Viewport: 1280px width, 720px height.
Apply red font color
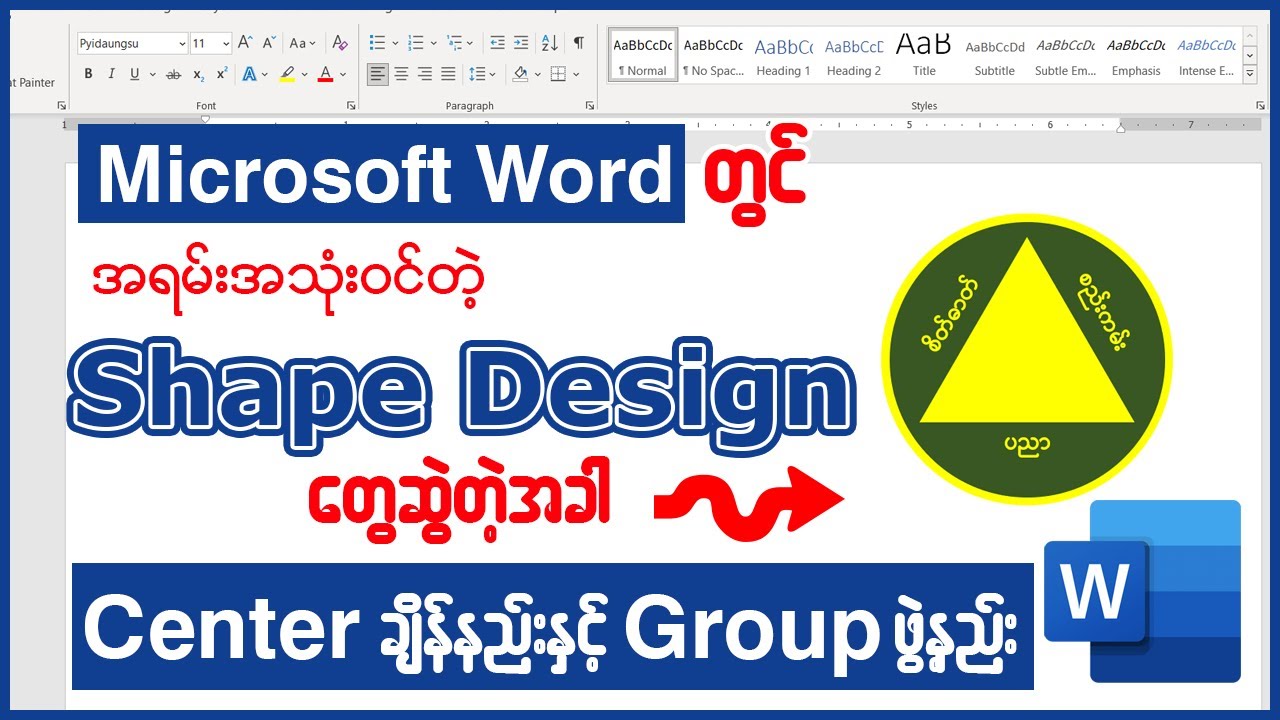tap(325, 74)
